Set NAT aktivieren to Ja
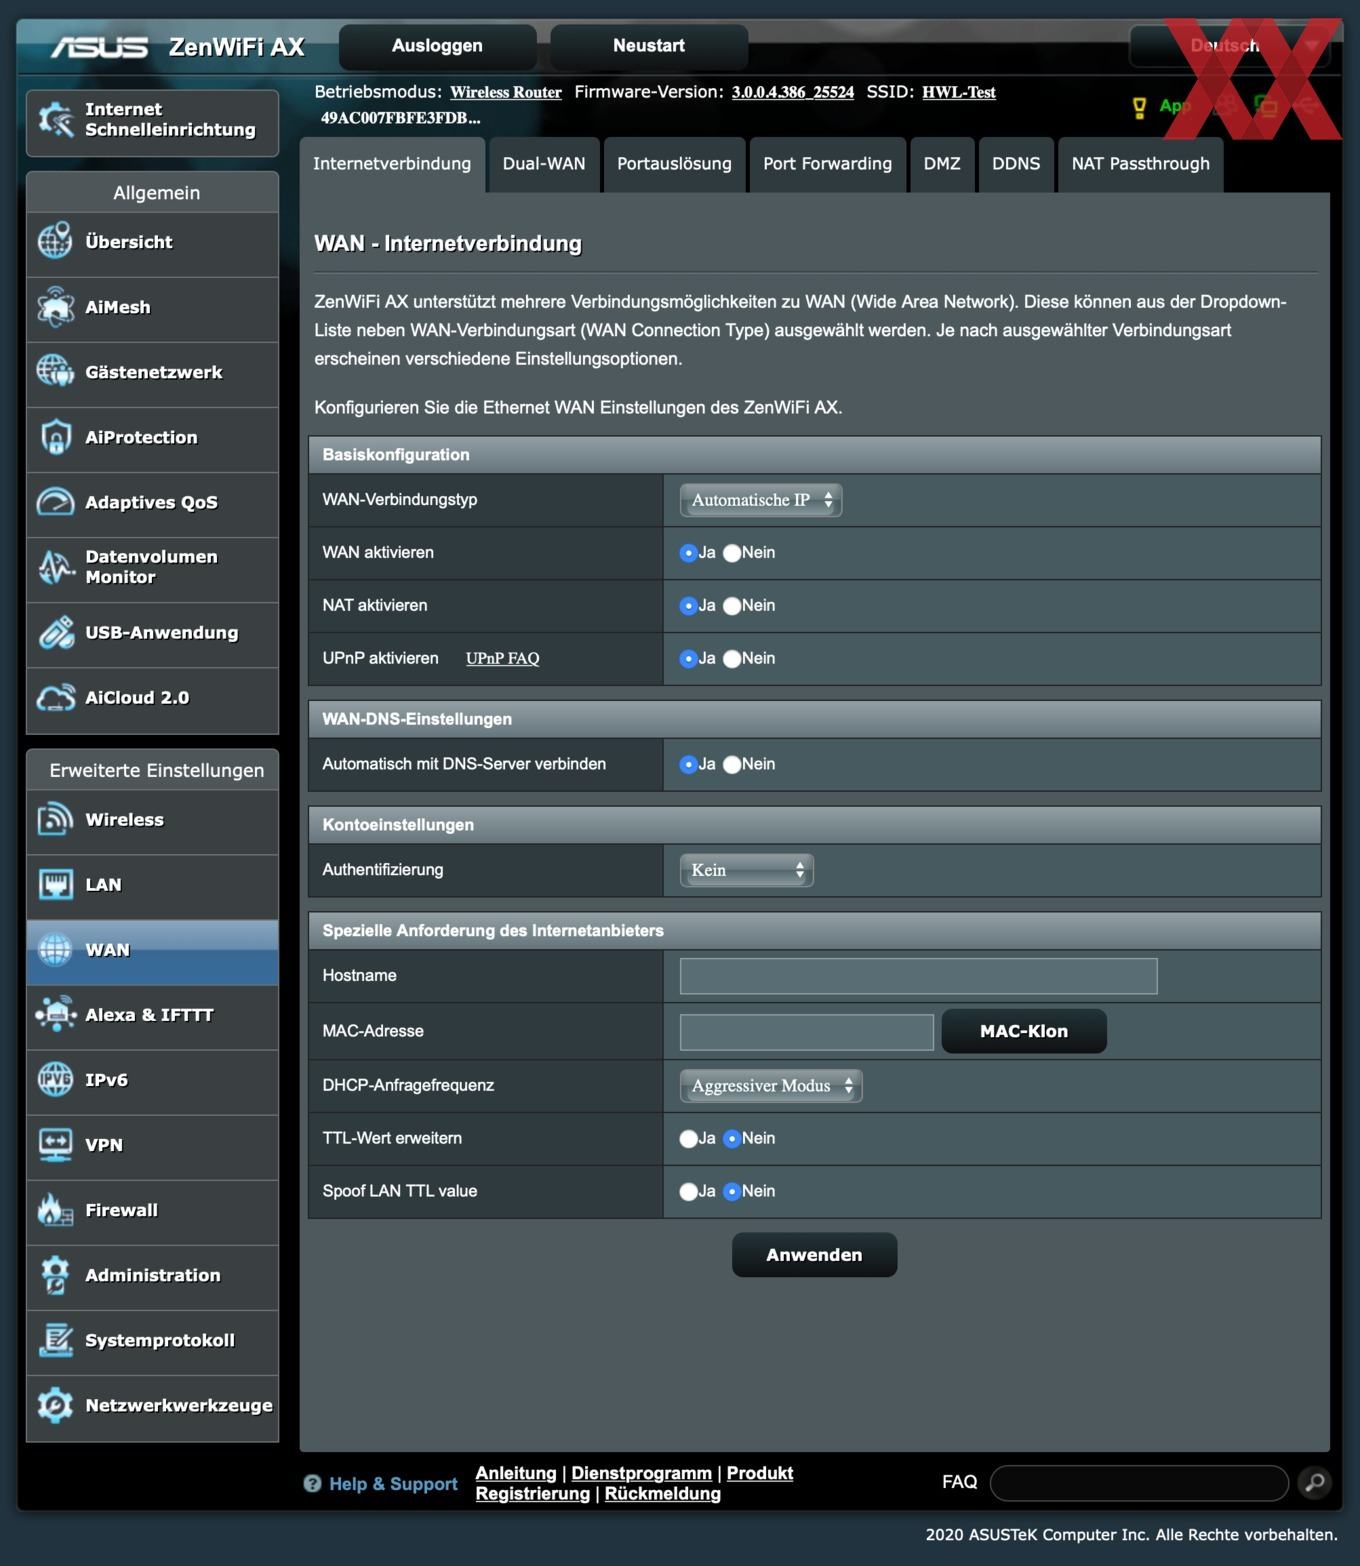 (x=688, y=606)
